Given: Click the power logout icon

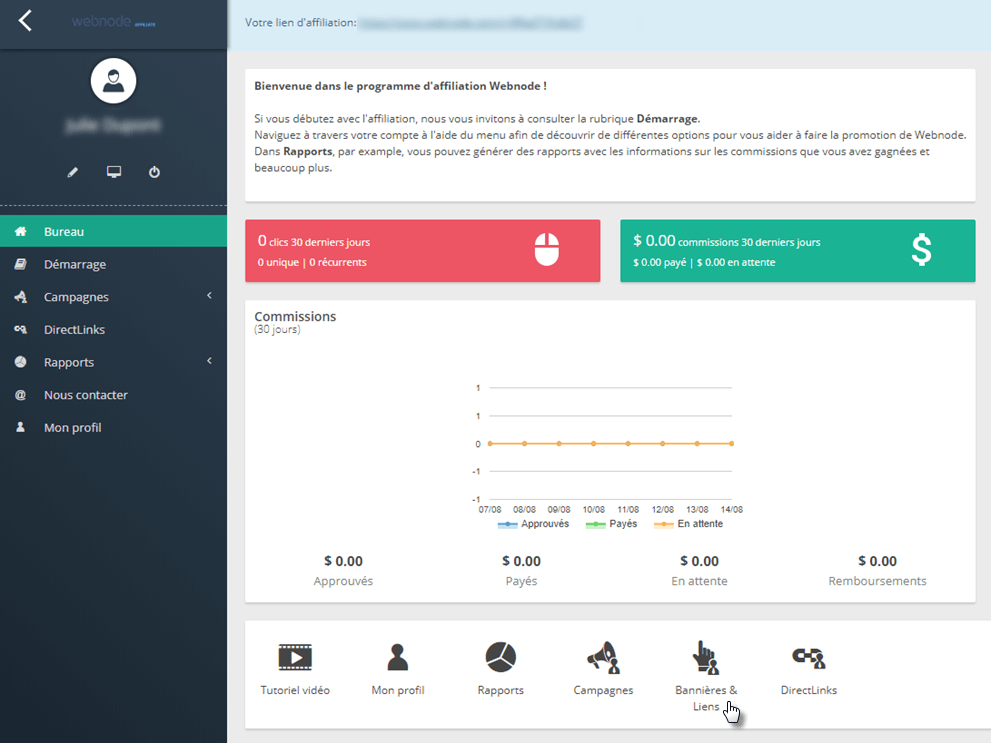Looking at the screenshot, I should 154,171.
